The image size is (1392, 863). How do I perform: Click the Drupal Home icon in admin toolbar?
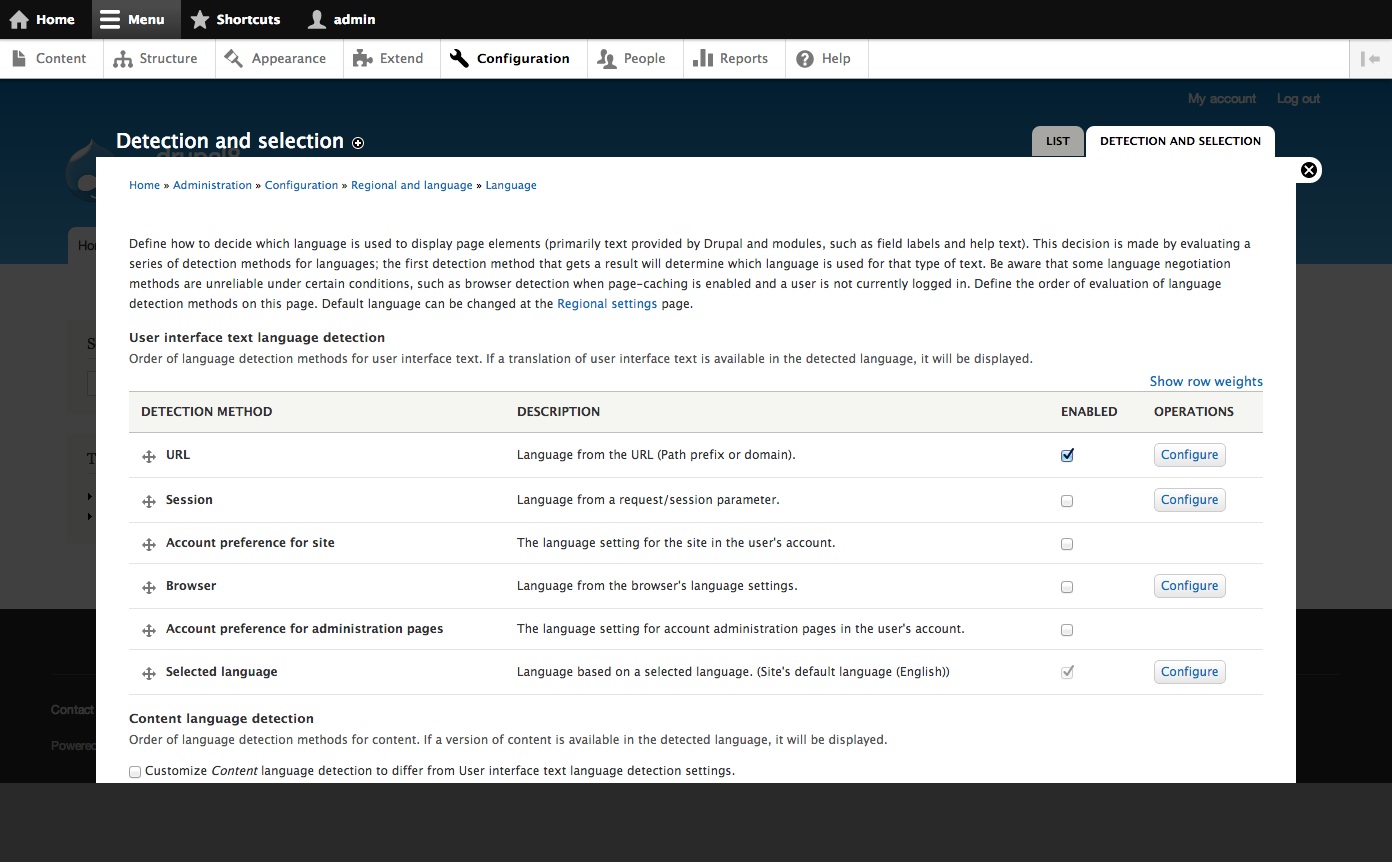[x=20, y=19]
